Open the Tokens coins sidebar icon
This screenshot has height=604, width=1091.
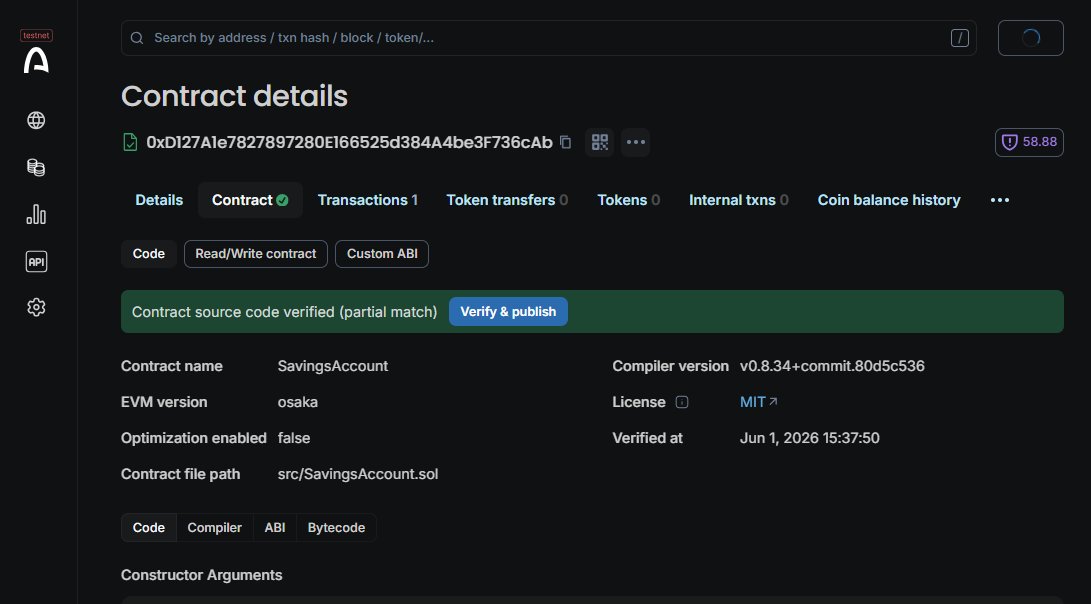36,168
